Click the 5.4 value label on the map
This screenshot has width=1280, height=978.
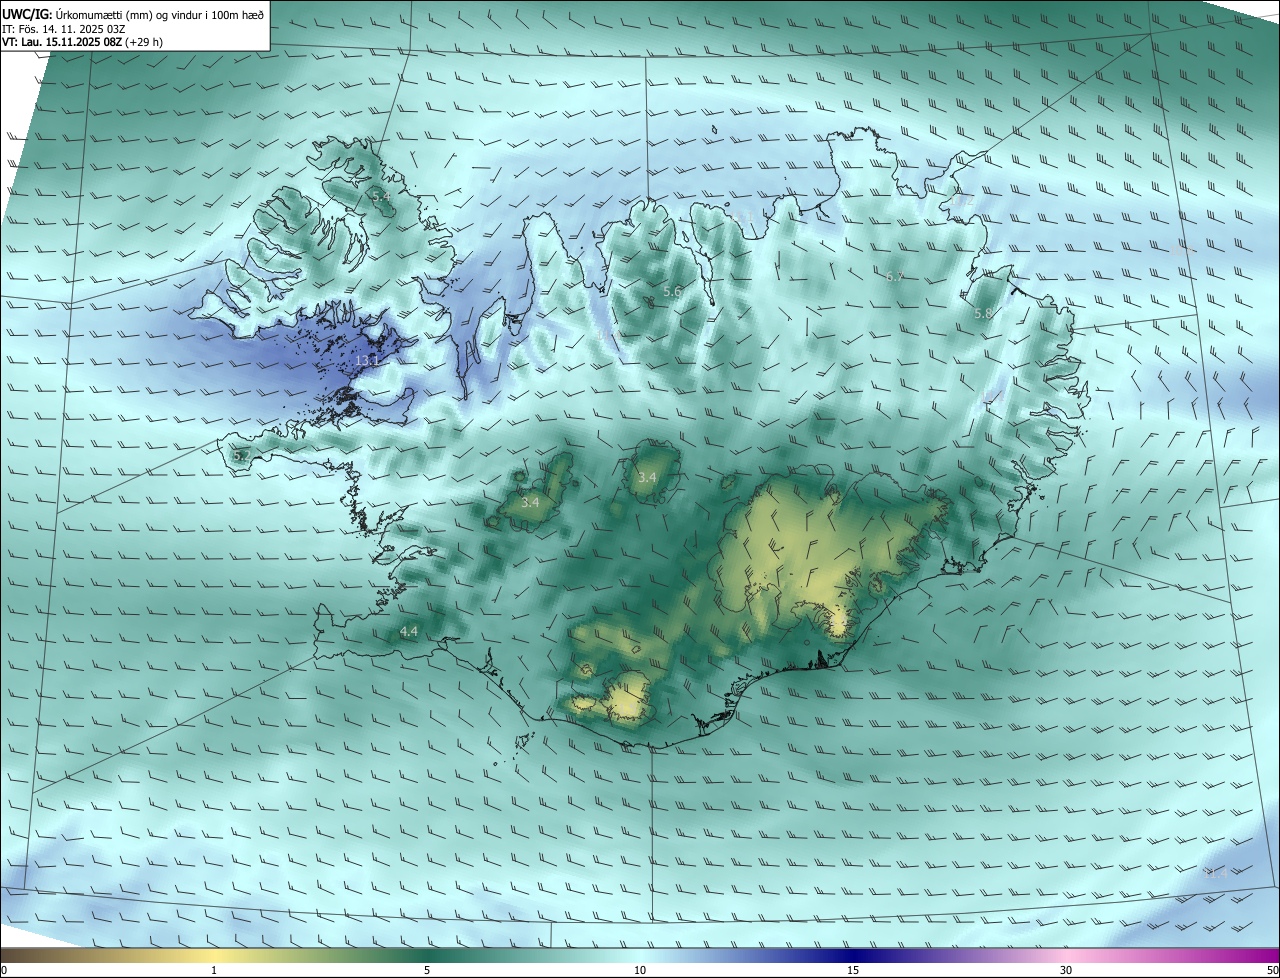pyautogui.click(x=382, y=197)
